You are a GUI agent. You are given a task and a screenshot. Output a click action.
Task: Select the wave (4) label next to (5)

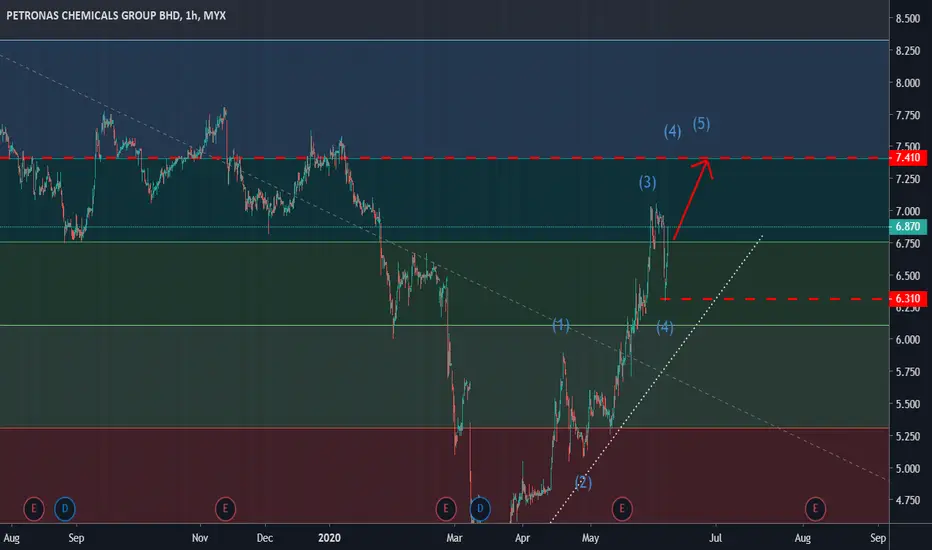(x=672, y=131)
